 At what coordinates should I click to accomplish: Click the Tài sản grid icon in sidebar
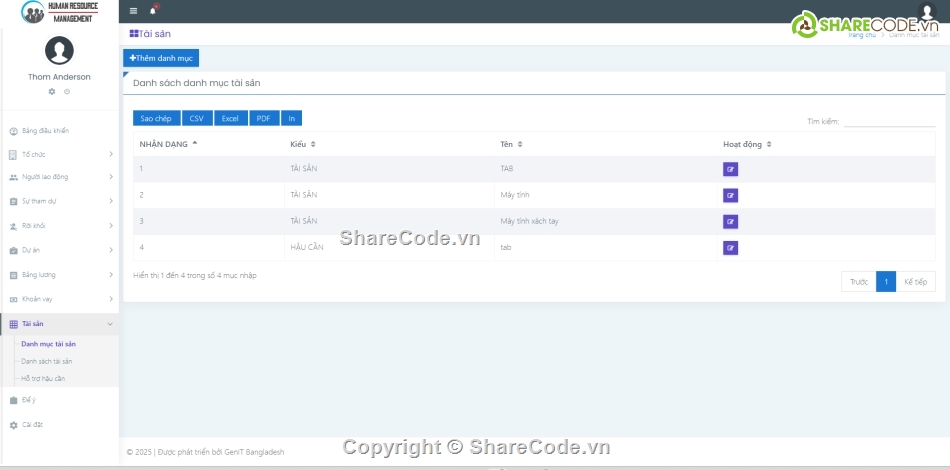pos(13,324)
